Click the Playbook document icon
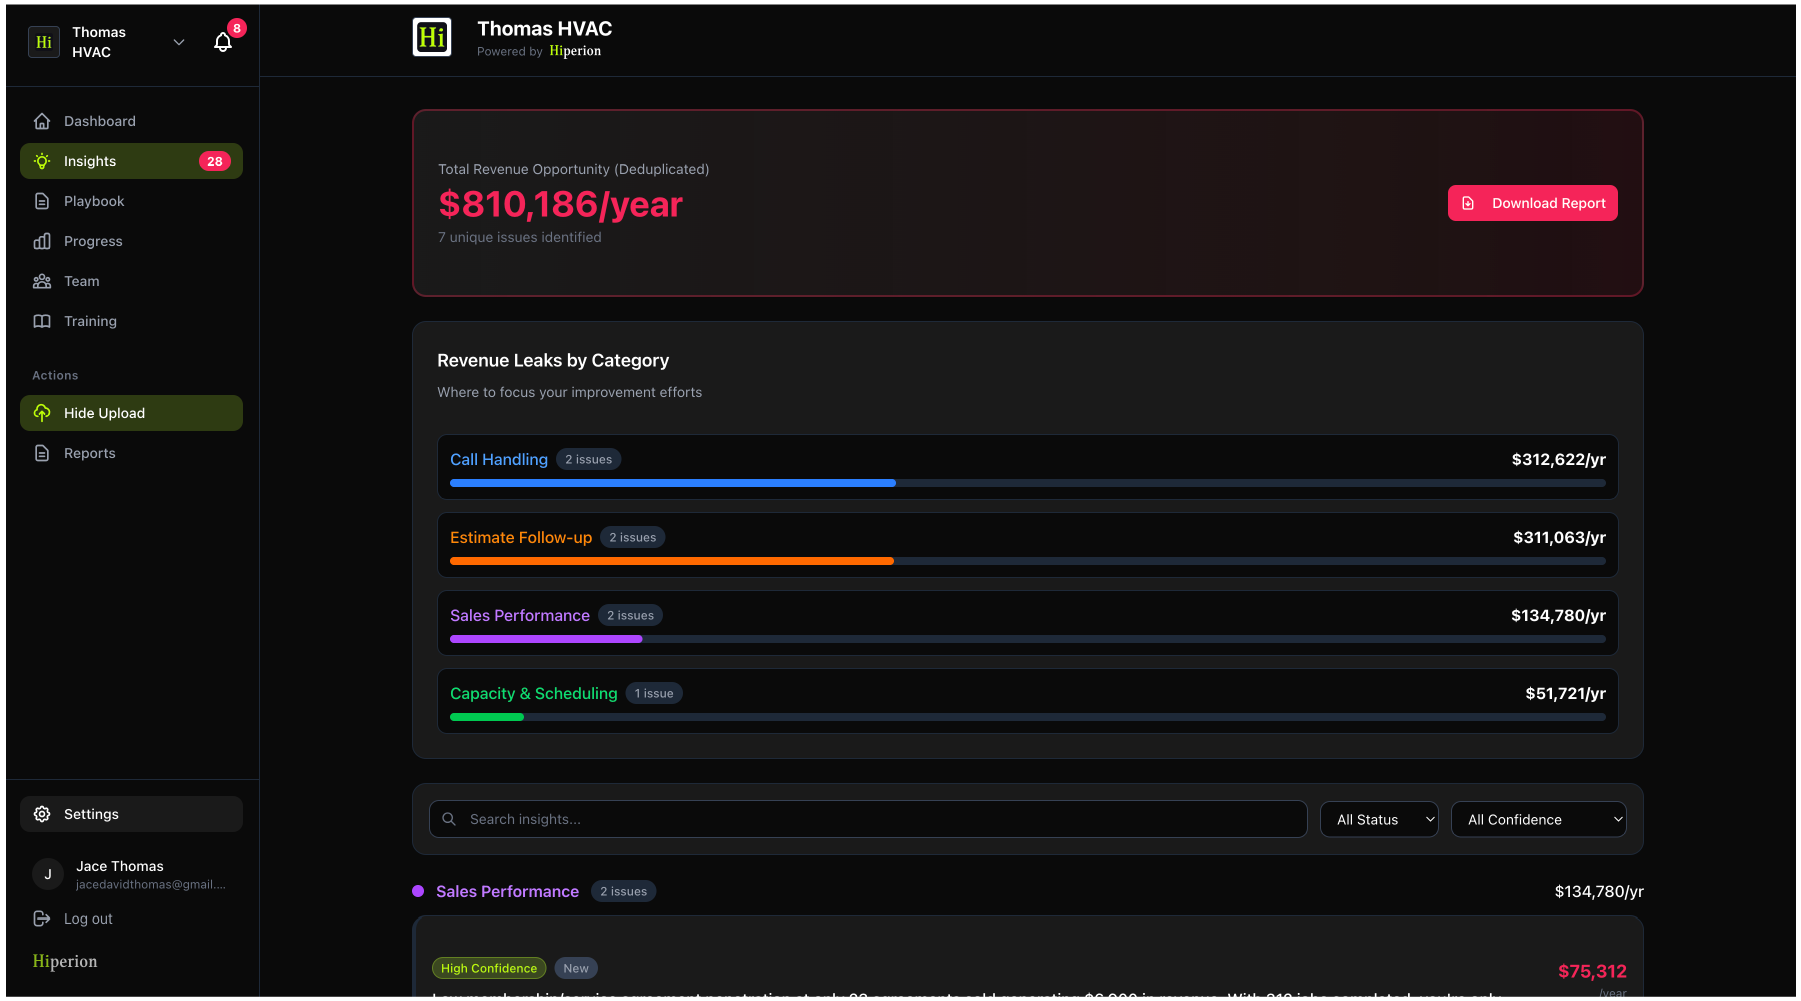 point(42,201)
